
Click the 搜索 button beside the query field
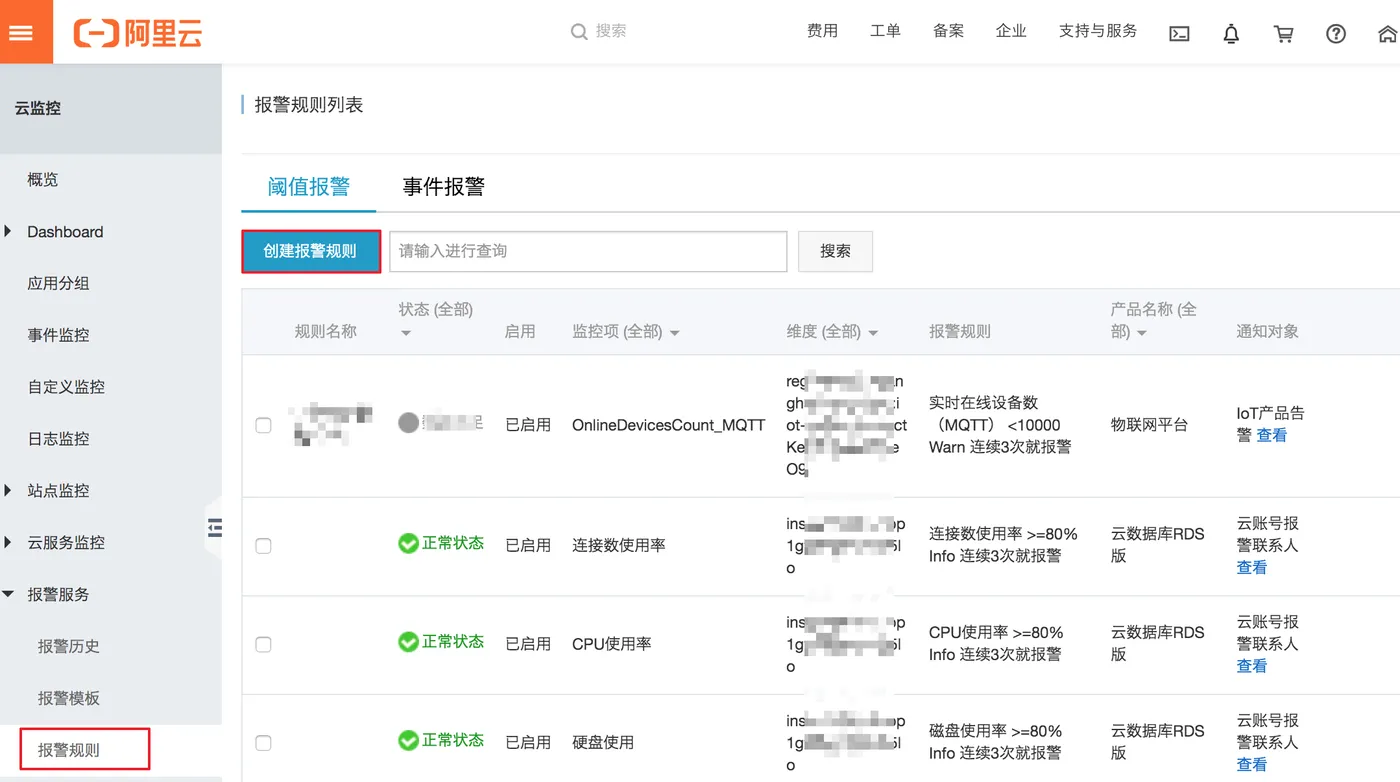[x=835, y=251]
